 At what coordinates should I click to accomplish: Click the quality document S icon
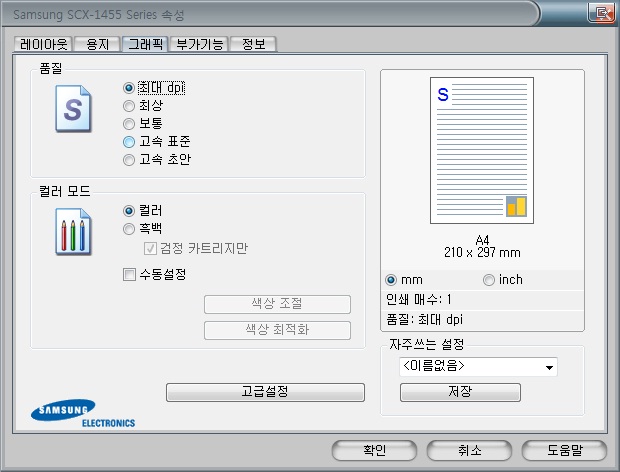[73, 109]
